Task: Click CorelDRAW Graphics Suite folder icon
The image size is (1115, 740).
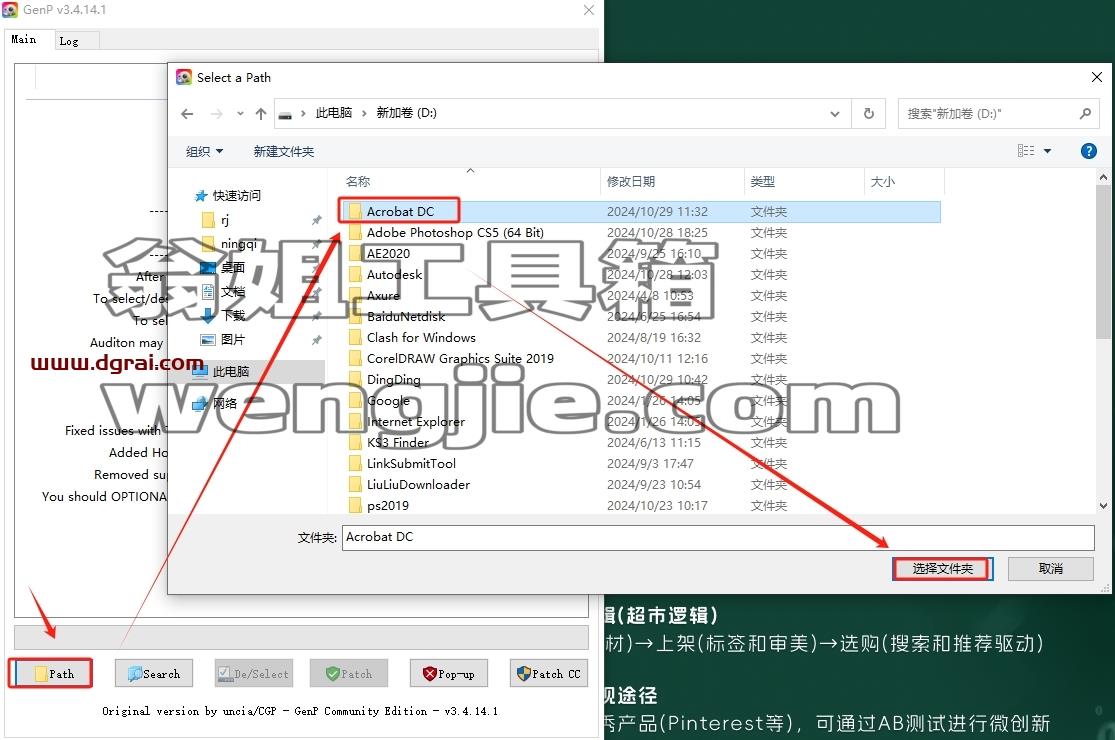Action: pos(355,358)
